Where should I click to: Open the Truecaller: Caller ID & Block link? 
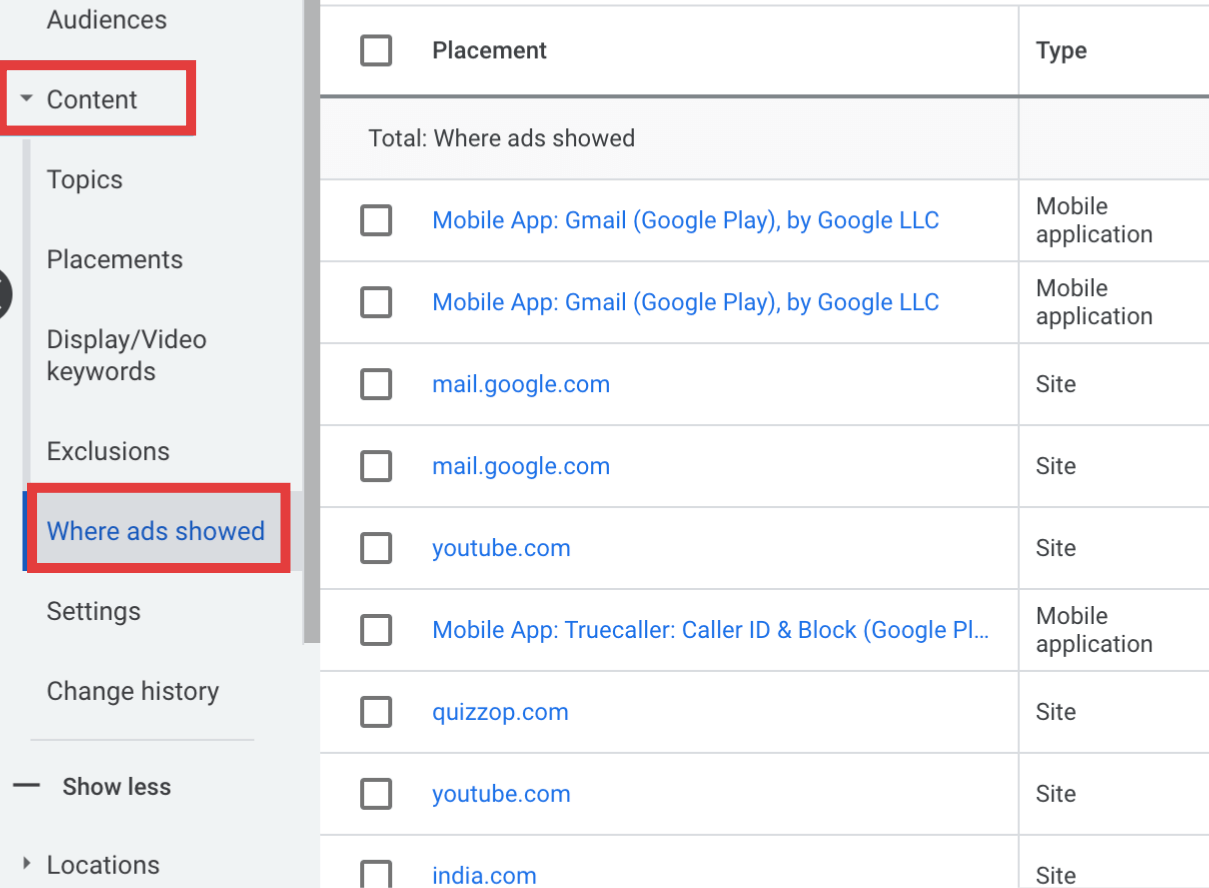(711, 630)
